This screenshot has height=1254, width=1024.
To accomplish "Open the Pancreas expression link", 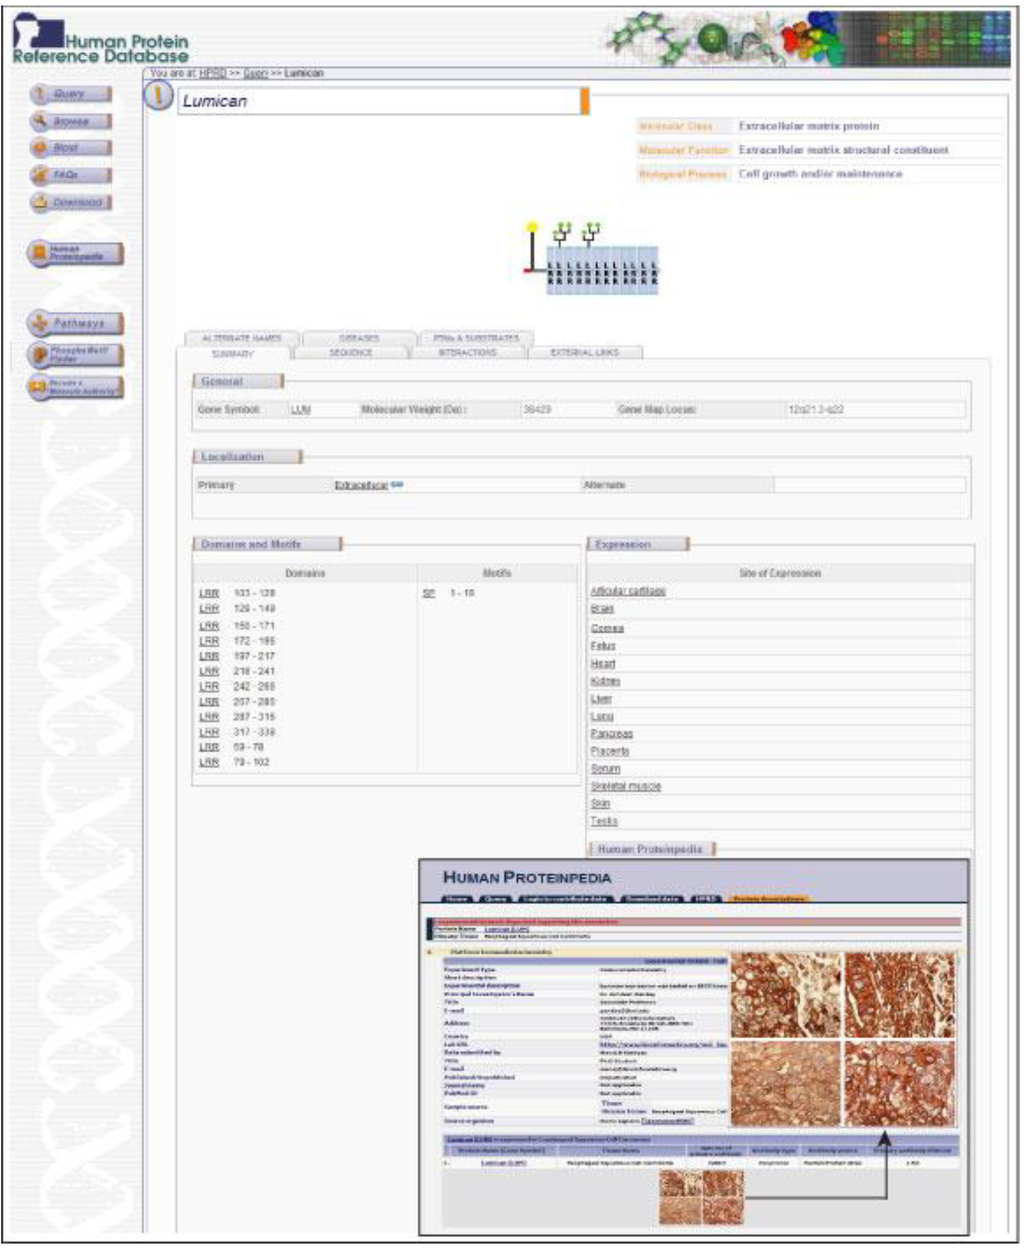I will (611, 734).
